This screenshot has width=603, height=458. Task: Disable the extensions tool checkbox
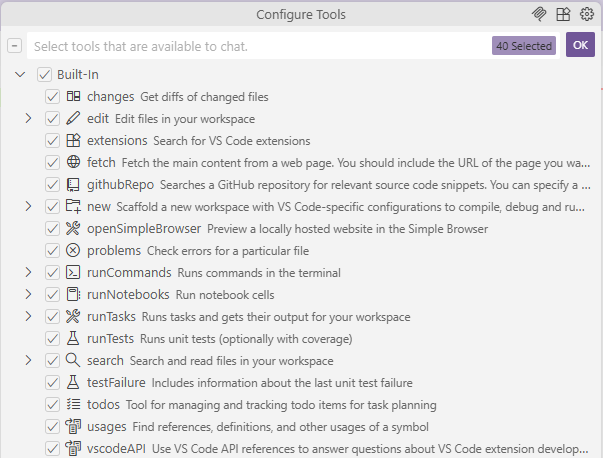(x=53, y=141)
